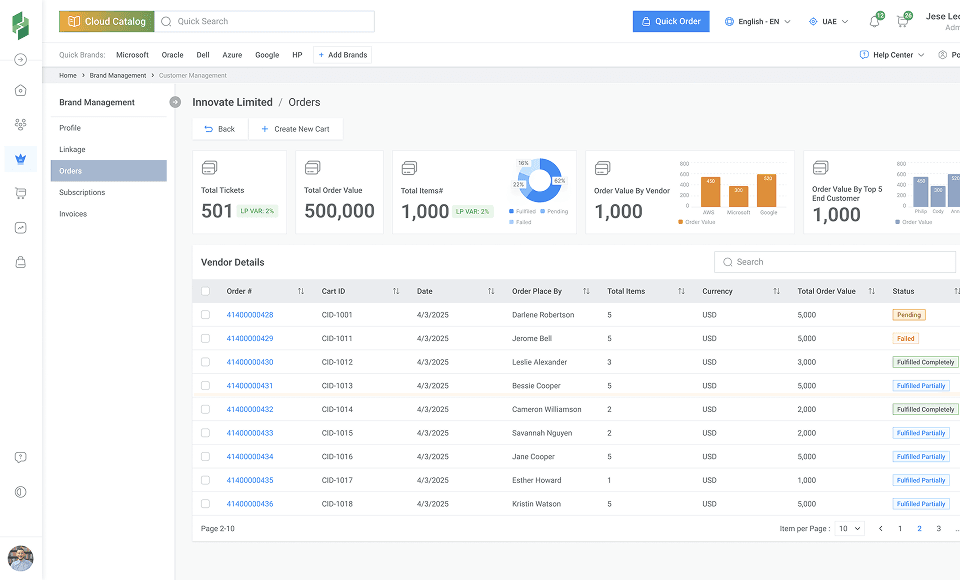
Task: Click the home icon in left sidebar
Action: point(21,90)
